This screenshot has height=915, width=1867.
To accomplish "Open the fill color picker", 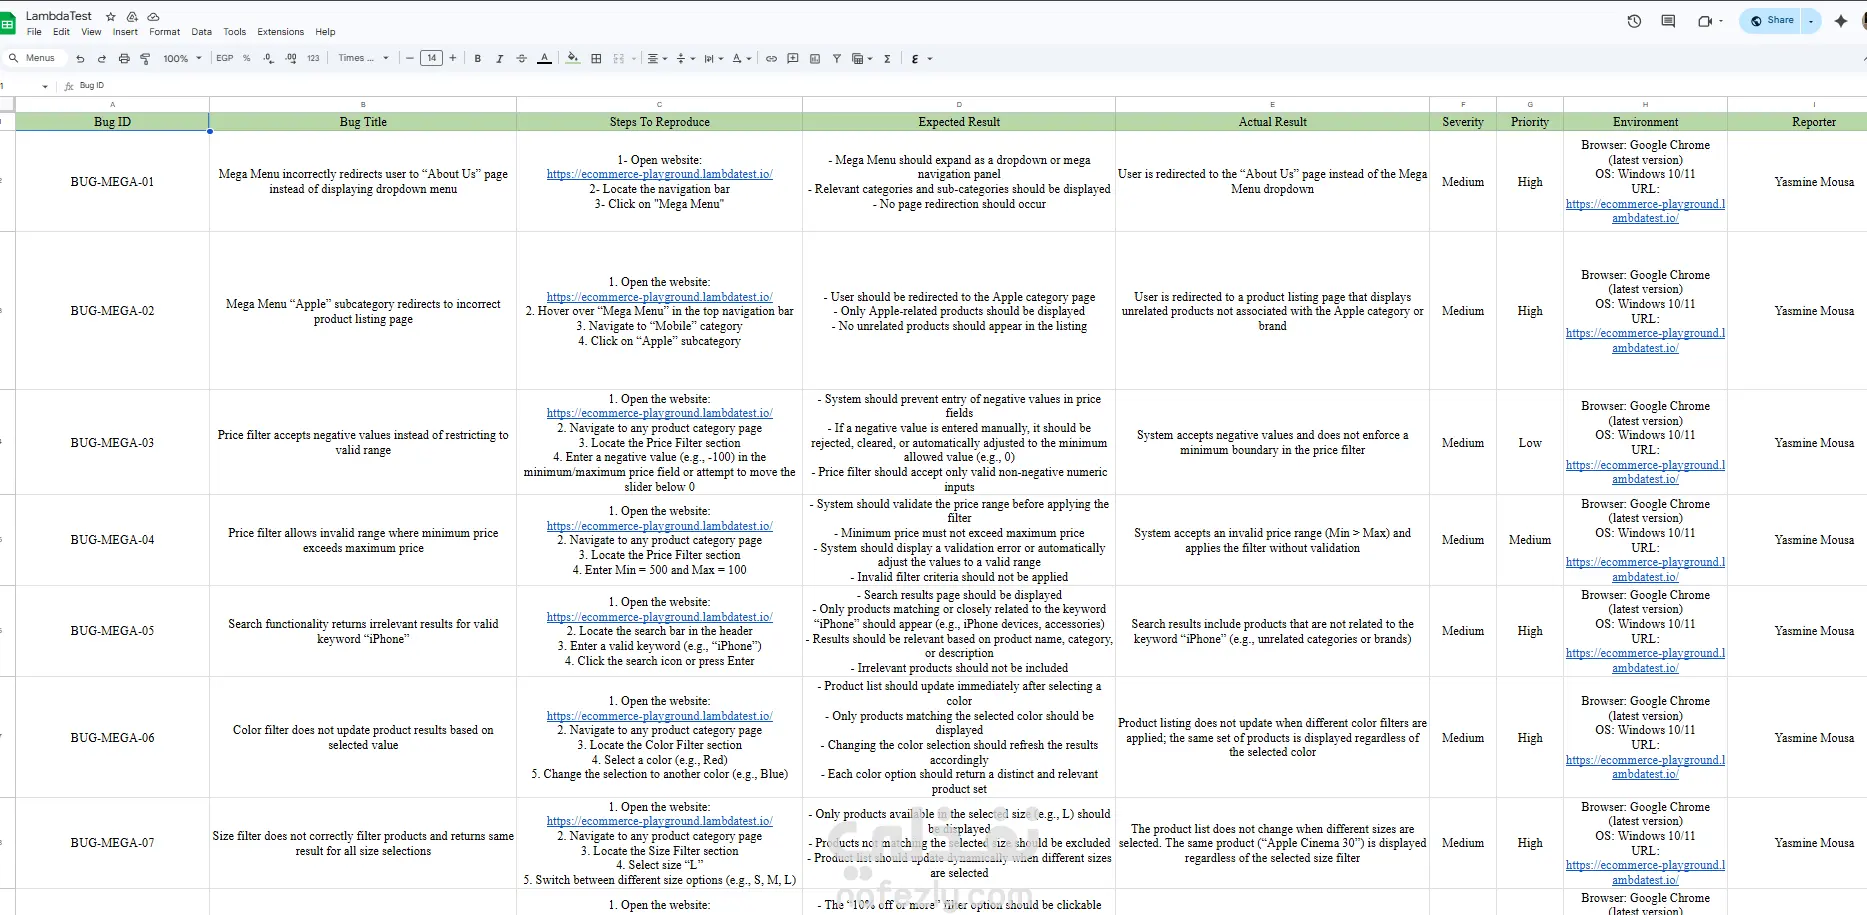I will point(572,59).
